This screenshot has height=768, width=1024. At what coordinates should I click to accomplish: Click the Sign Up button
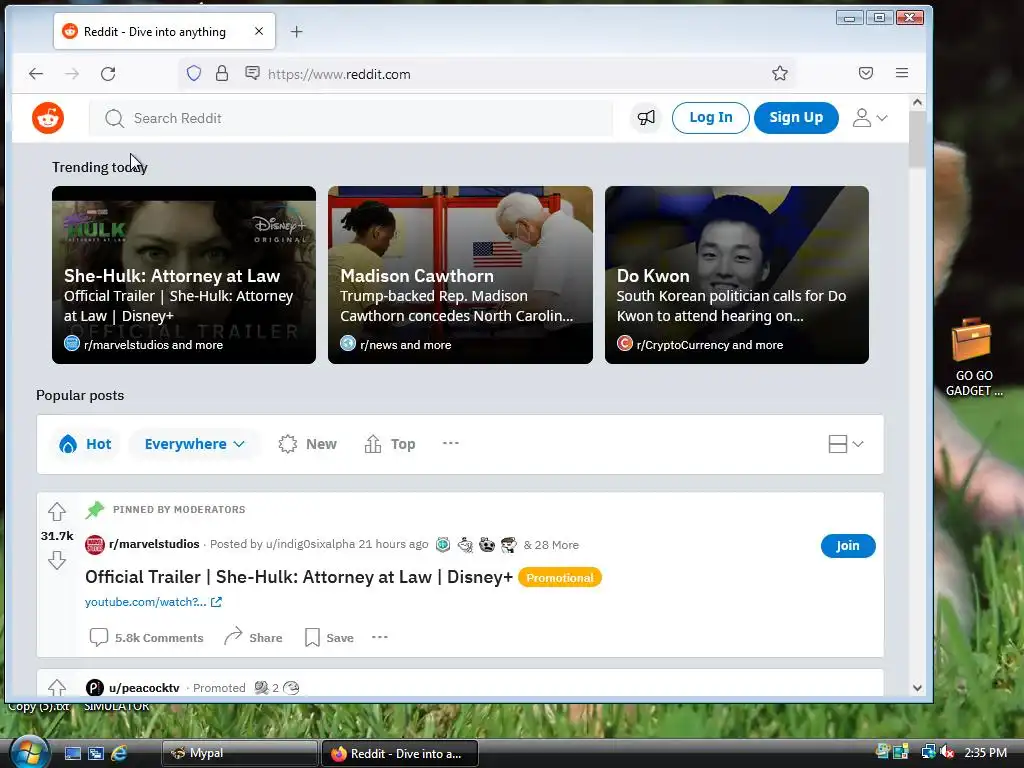(796, 118)
